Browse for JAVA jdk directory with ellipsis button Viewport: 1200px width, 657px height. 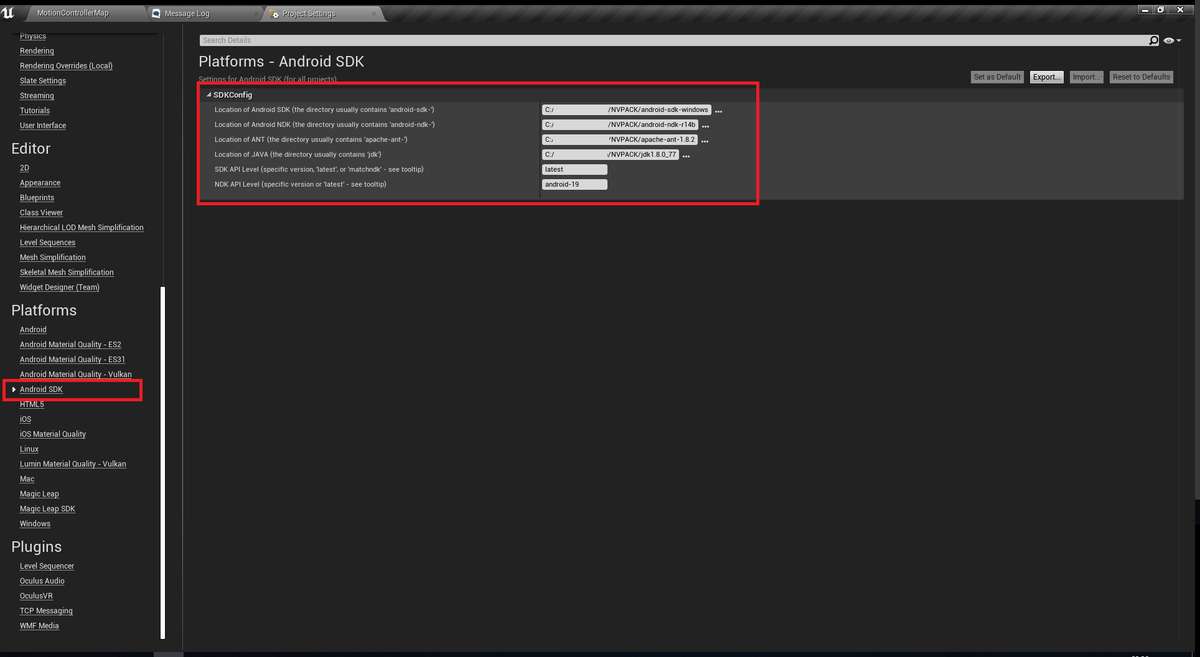(686, 156)
